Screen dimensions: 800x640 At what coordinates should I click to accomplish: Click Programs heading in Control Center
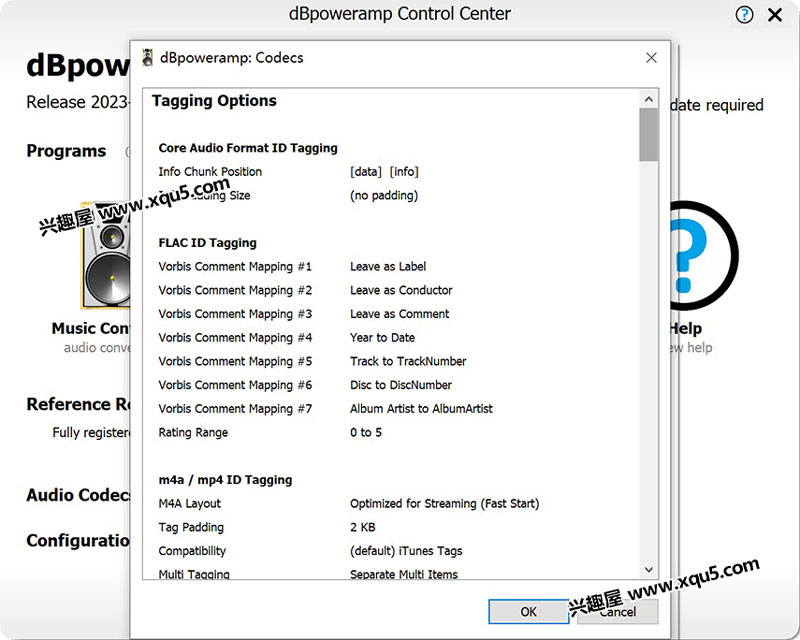[x=66, y=151]
